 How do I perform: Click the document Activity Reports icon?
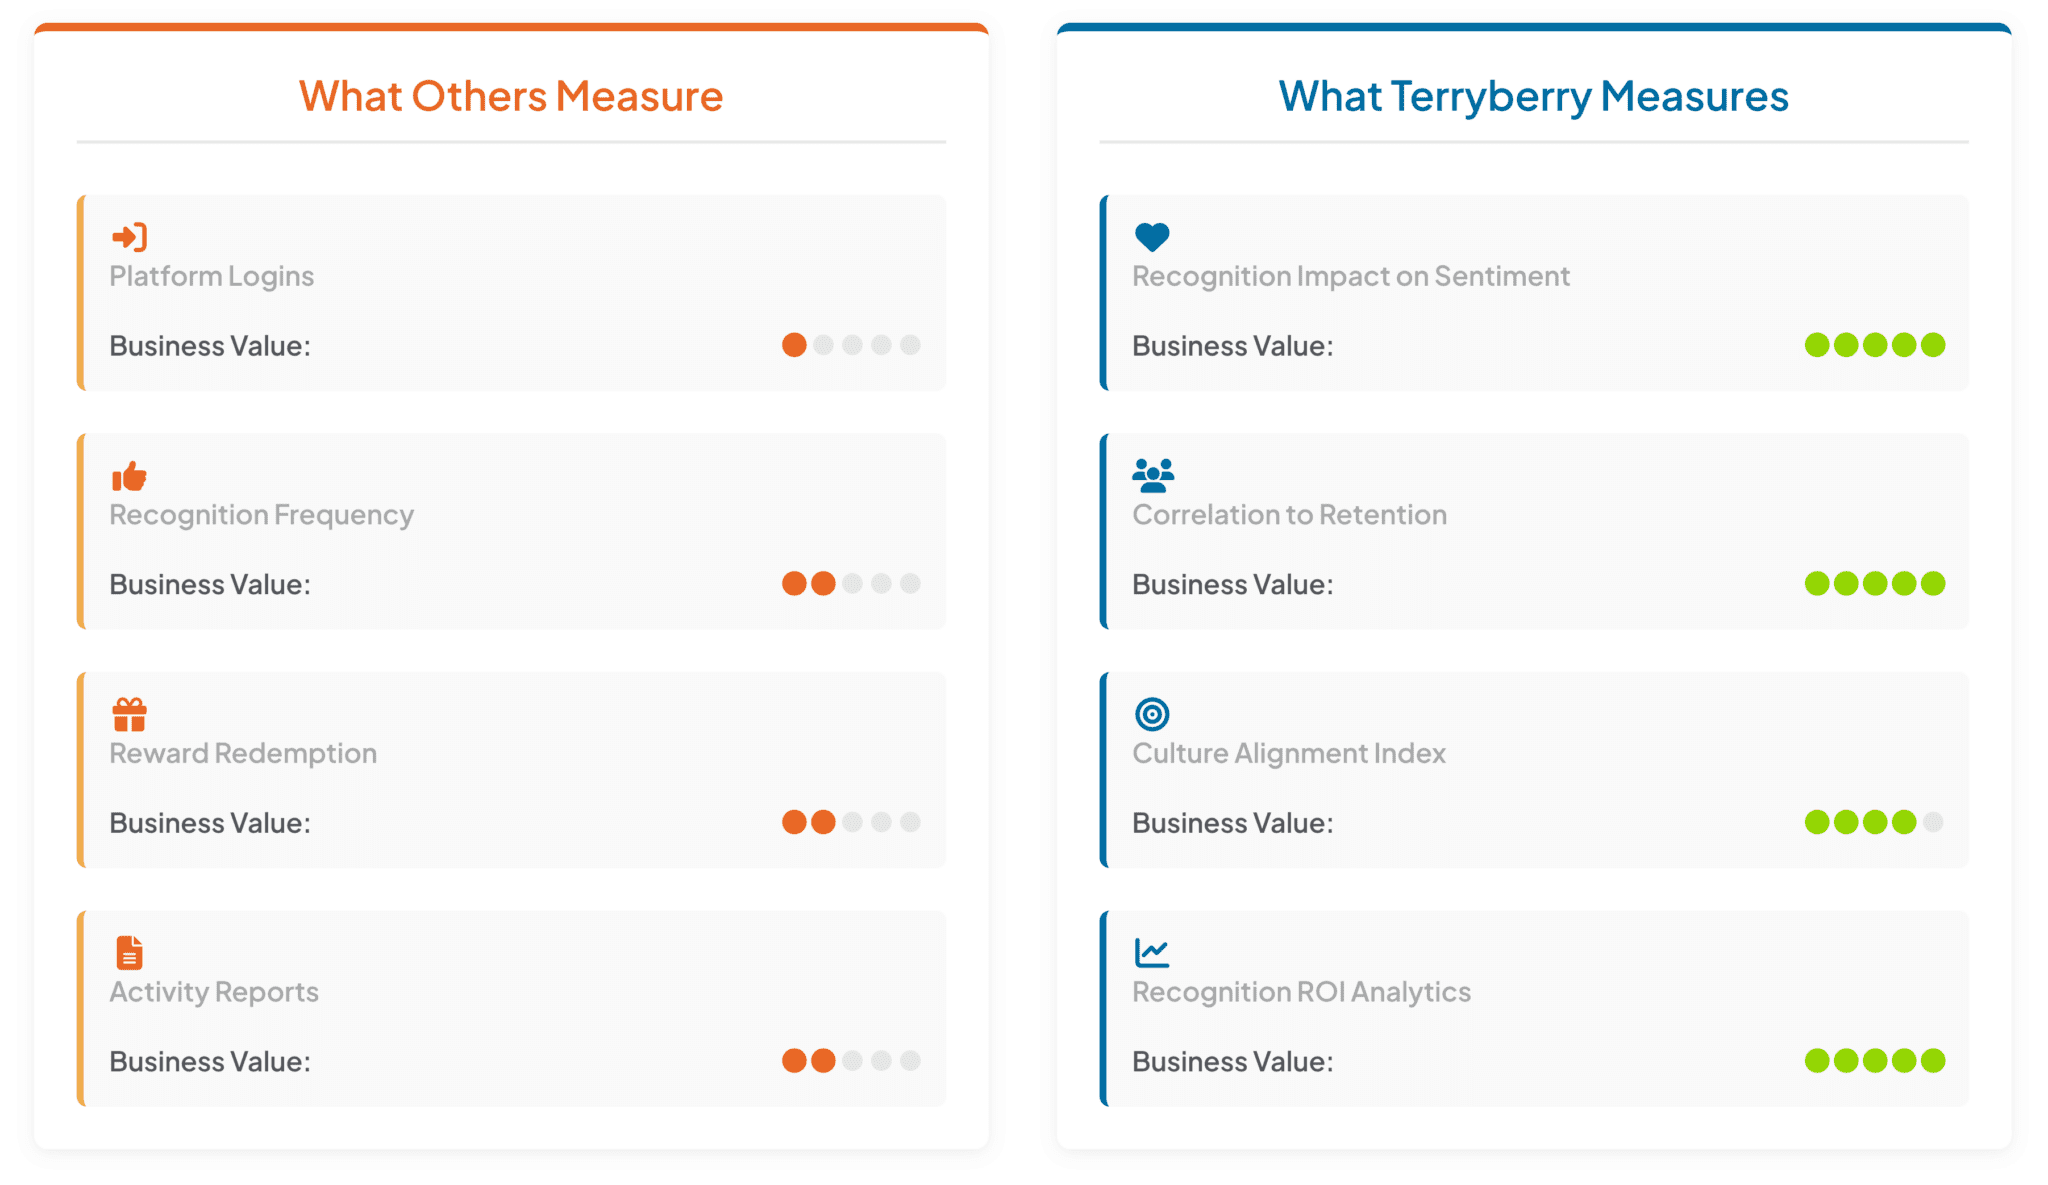point(129,953)
